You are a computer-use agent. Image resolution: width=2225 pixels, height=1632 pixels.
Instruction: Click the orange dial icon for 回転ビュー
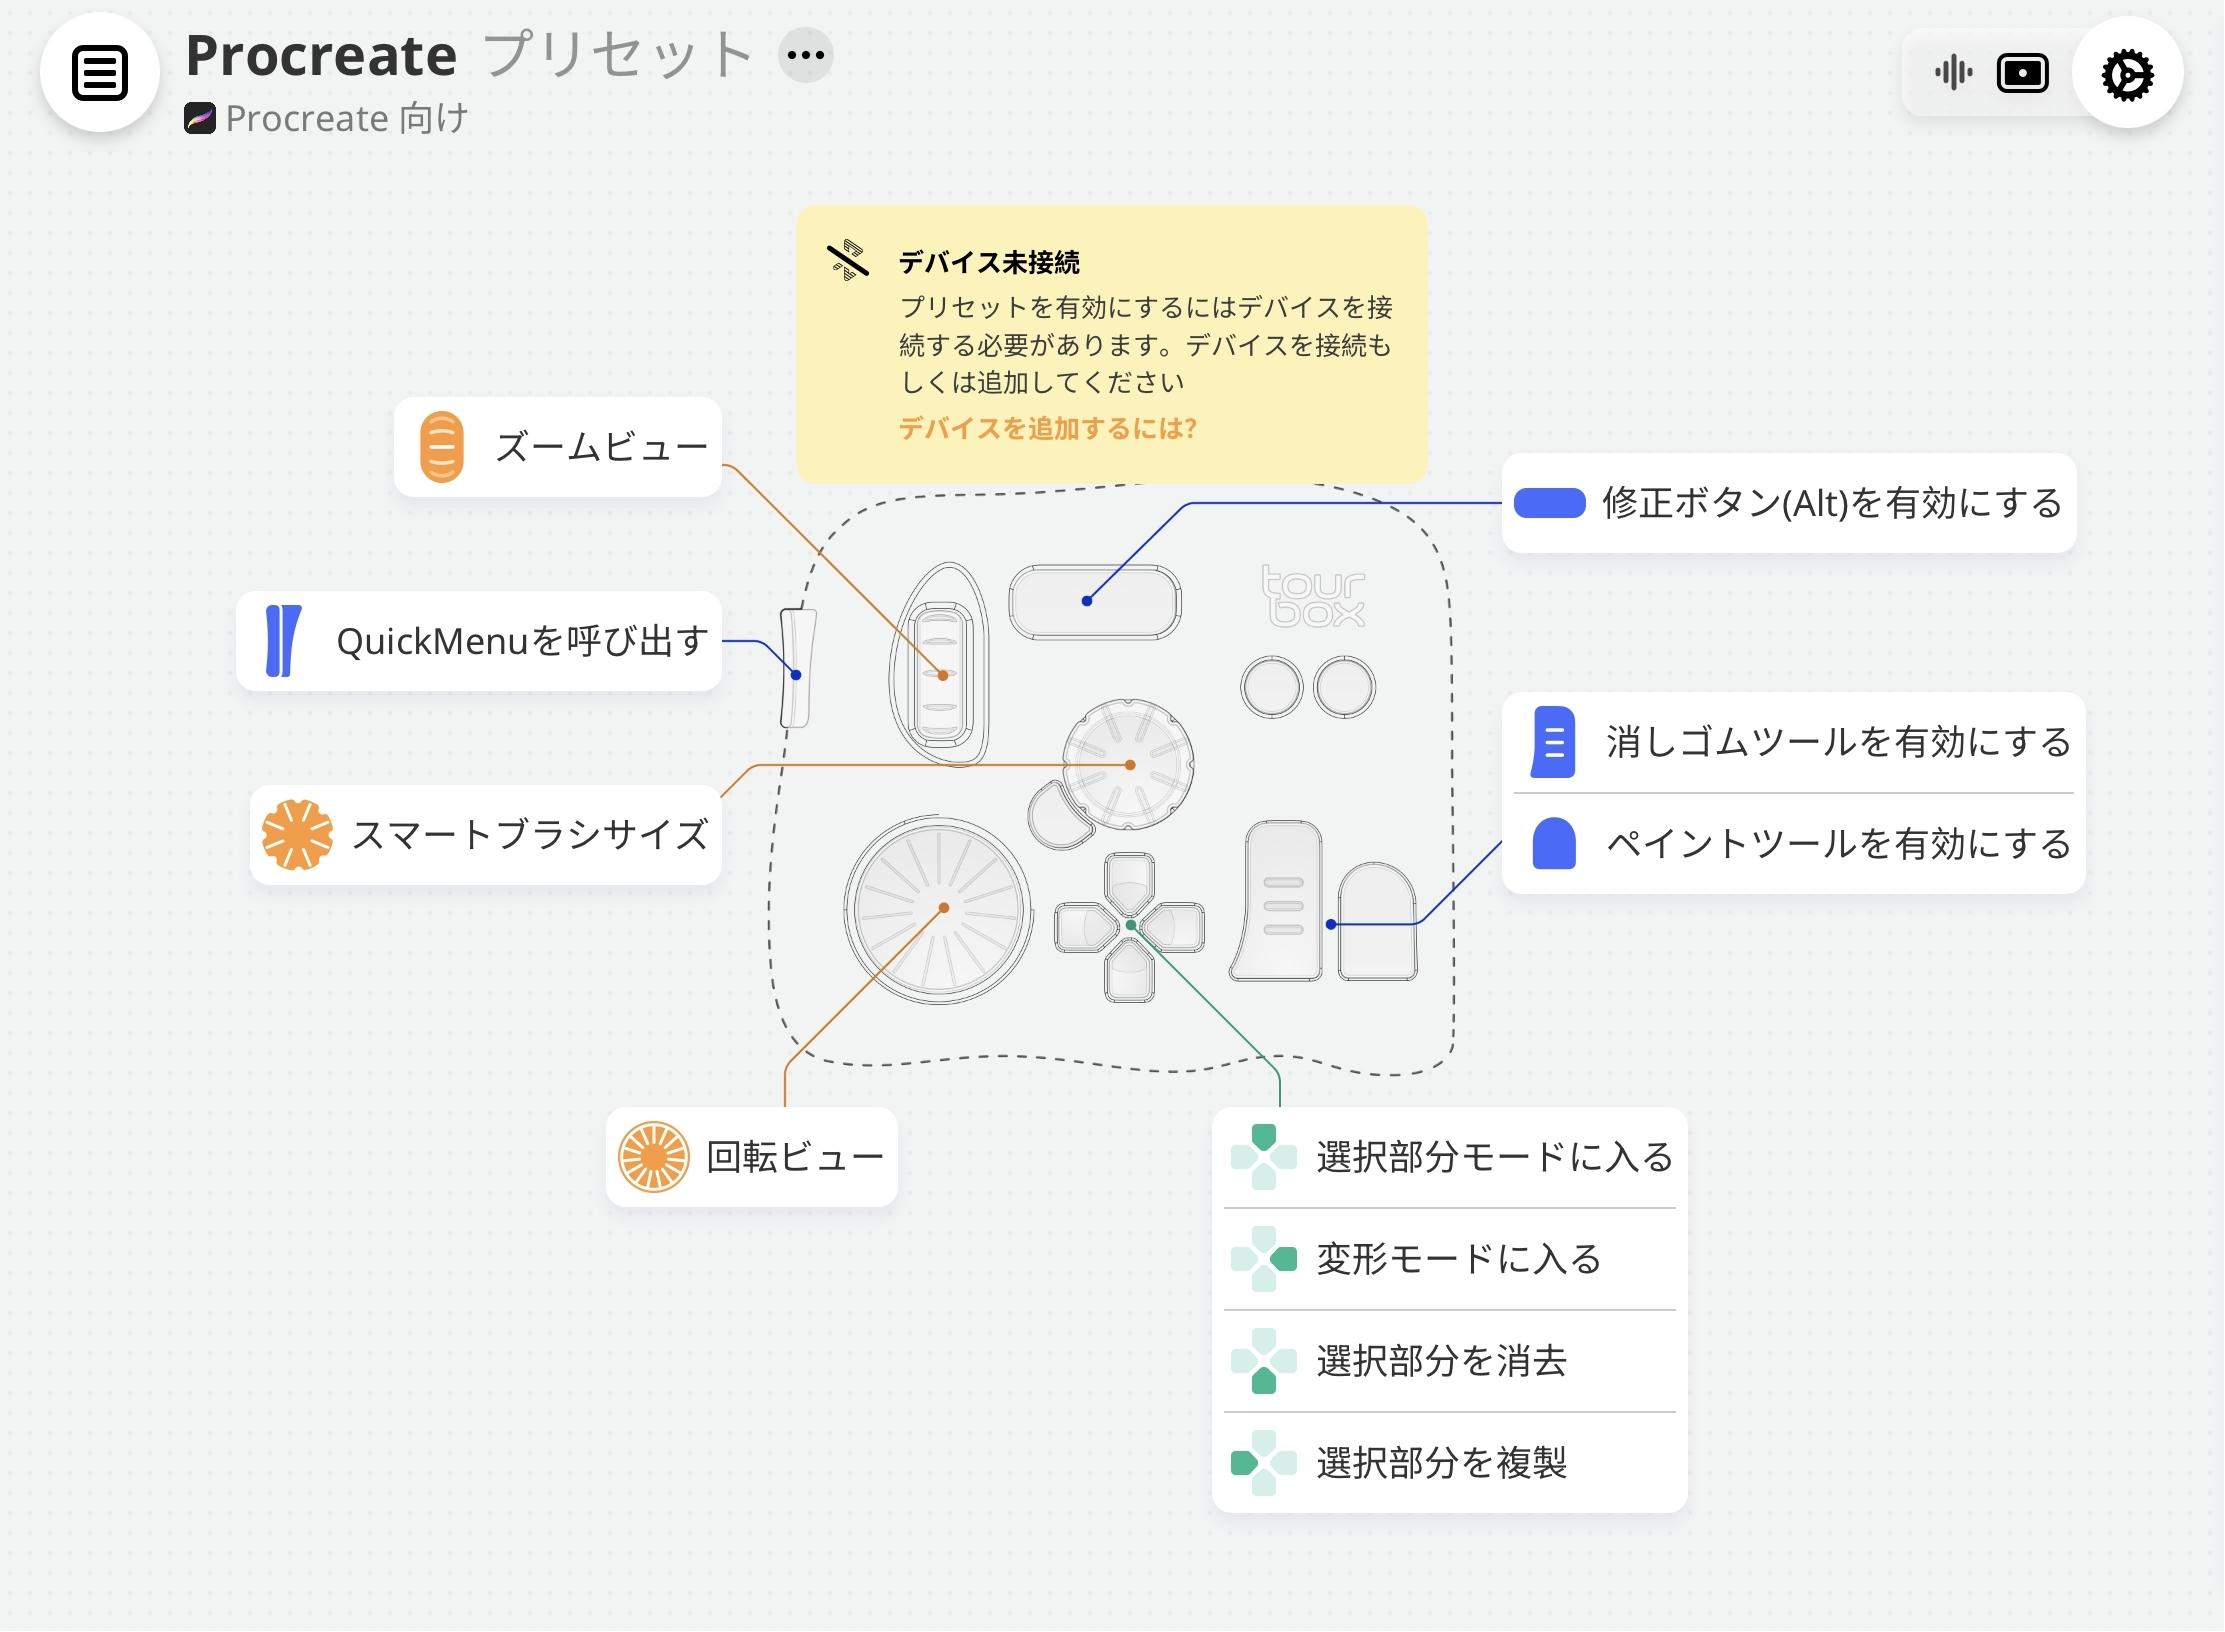pyautogui.click(x=653, y=1157)
